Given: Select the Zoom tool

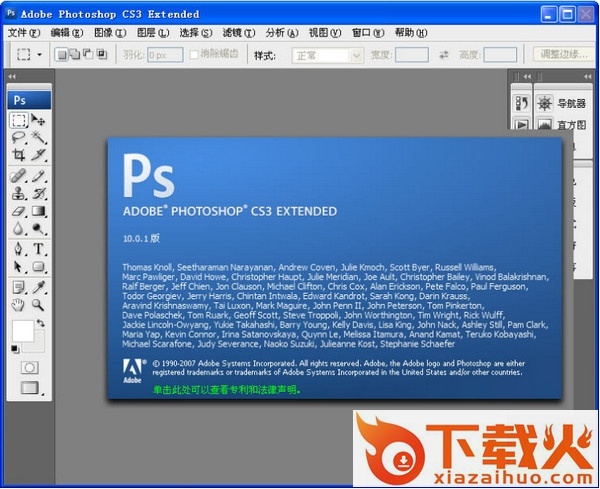Looking at the screenshot, I should point(38,305).
